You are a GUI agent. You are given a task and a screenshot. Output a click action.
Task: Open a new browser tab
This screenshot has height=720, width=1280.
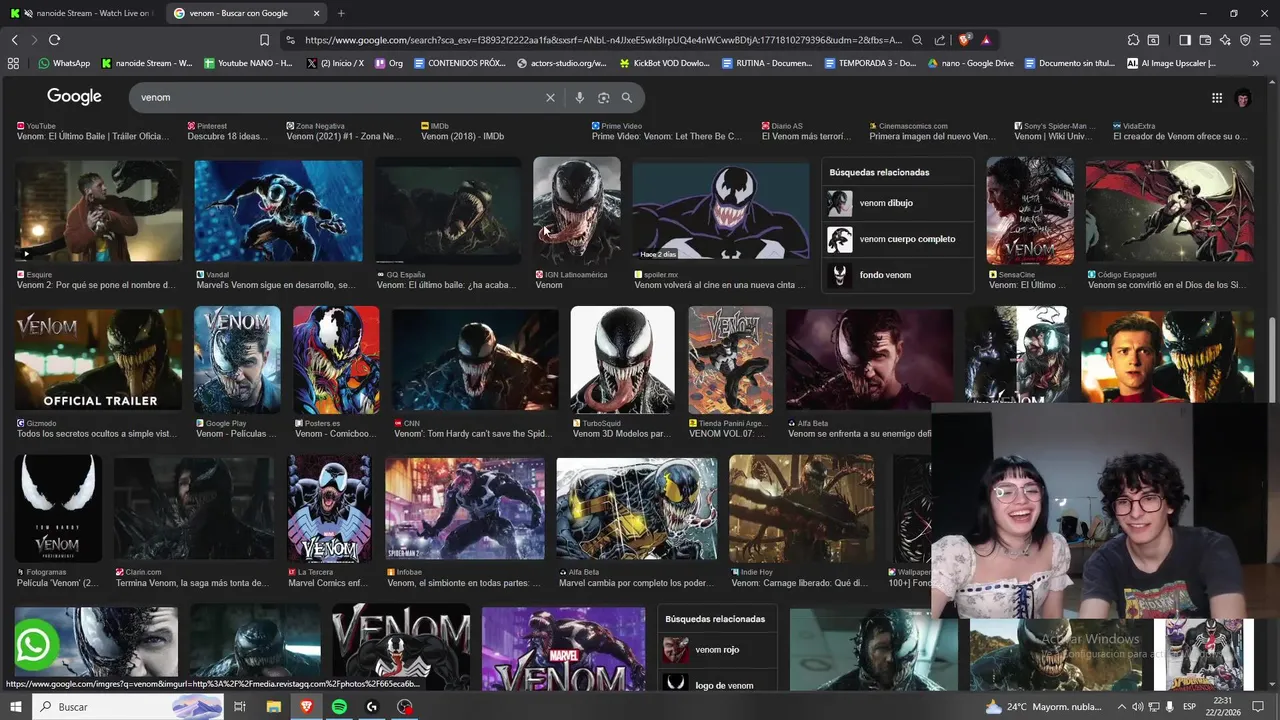click(x=341, y=13)
